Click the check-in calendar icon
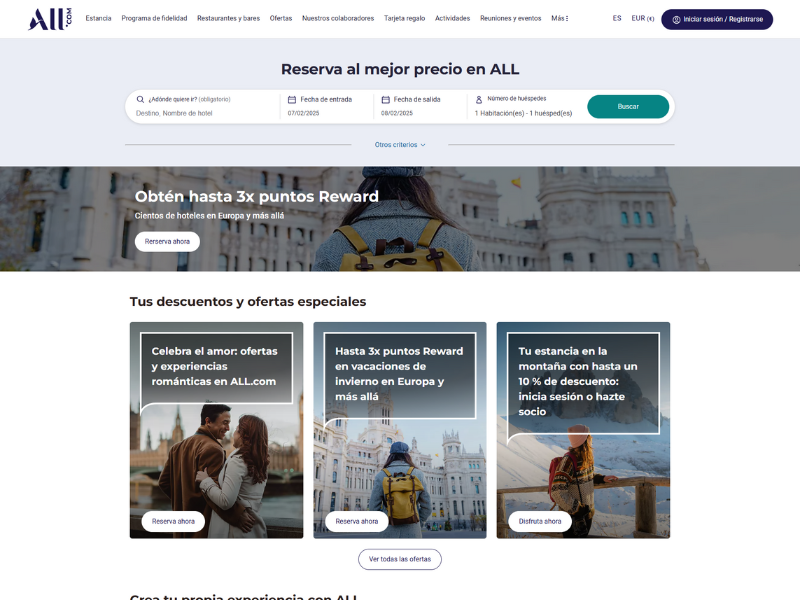 292,99
